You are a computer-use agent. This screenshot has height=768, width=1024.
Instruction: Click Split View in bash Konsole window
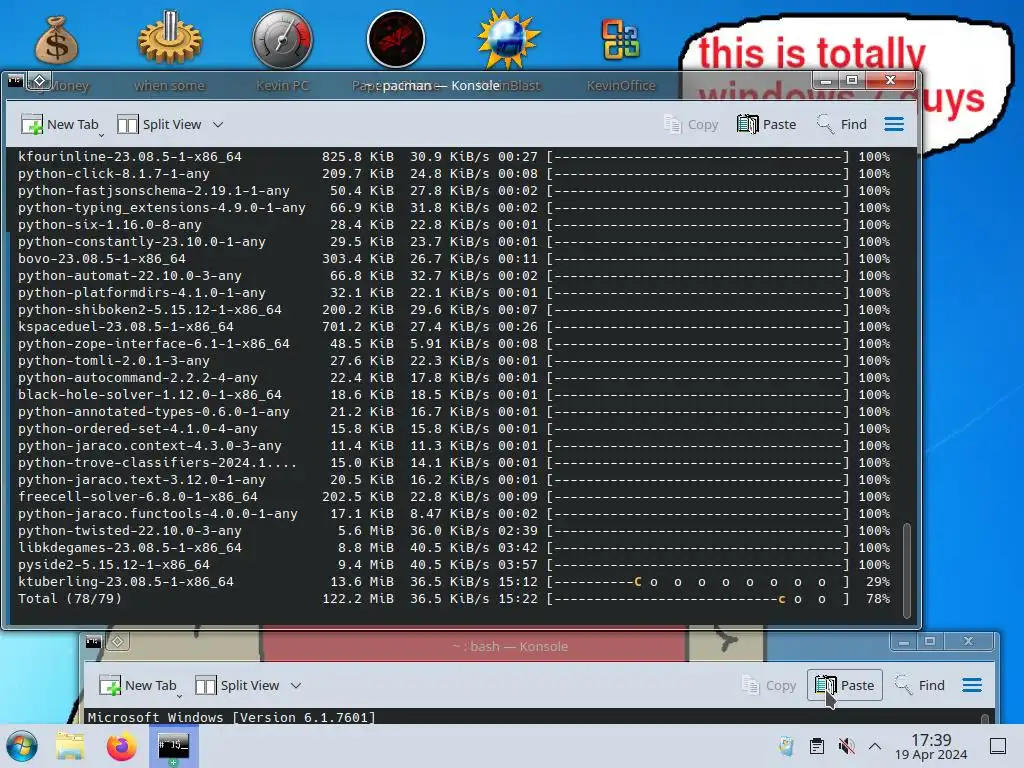pyautogui.click(x=238, y=685)
